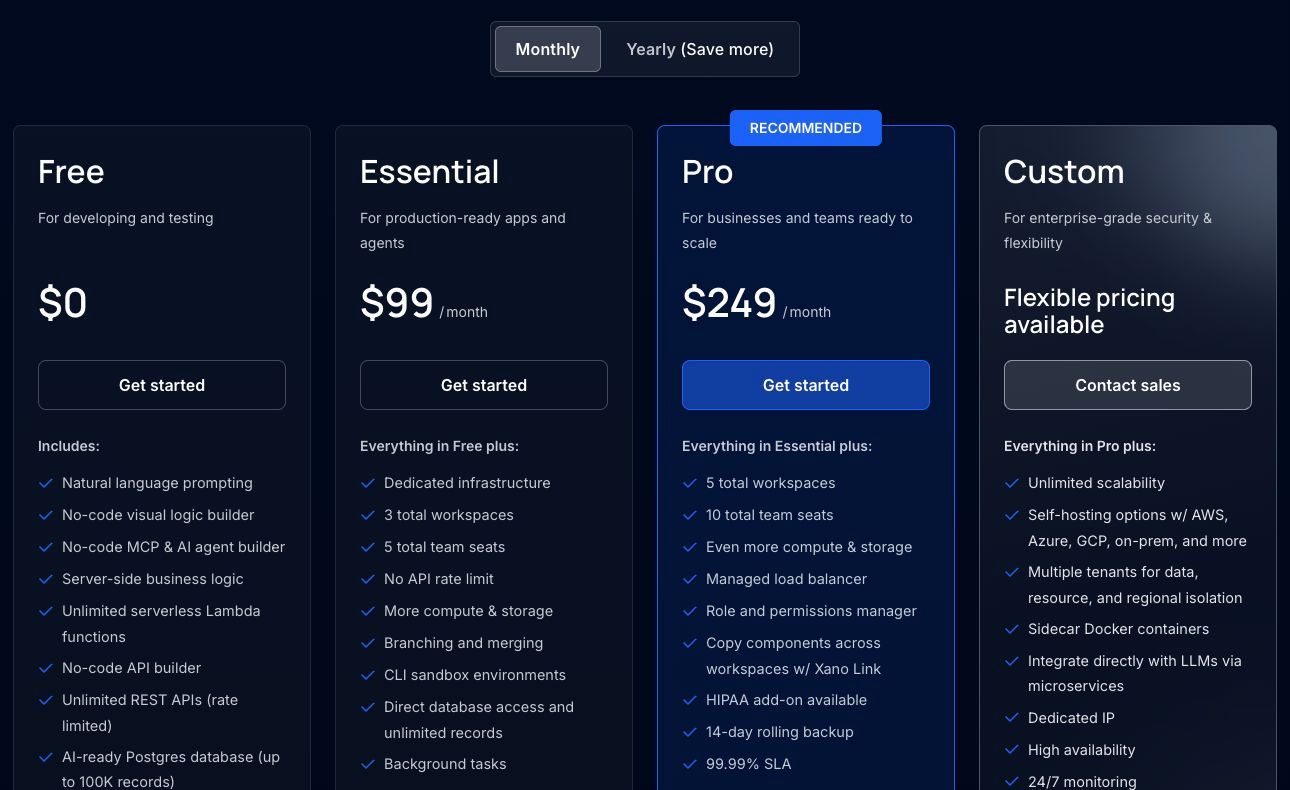Click checkmark beside Managed load balancer

tap(689, 579)
